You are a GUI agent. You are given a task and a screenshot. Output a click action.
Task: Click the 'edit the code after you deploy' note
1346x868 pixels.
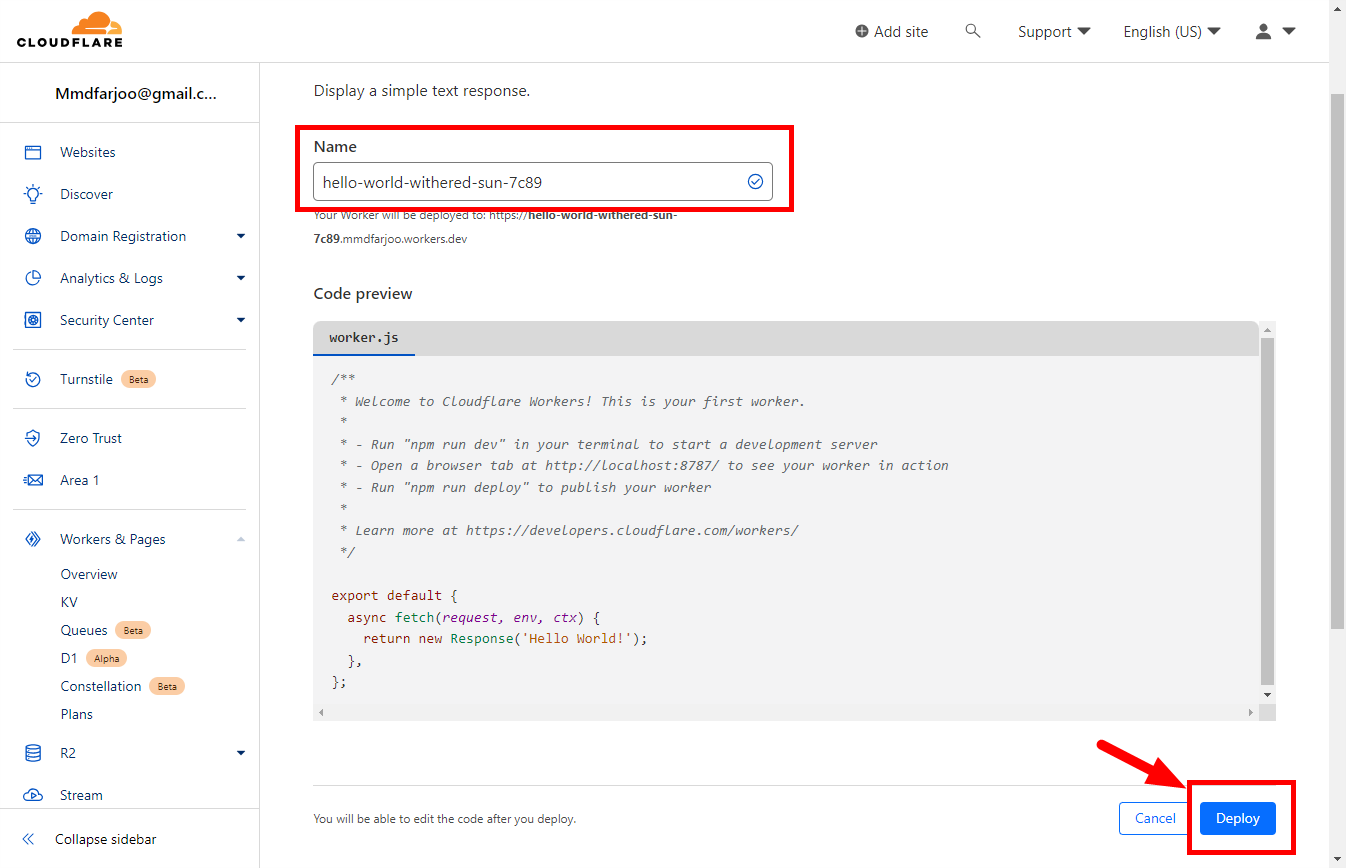coord(444,819)
